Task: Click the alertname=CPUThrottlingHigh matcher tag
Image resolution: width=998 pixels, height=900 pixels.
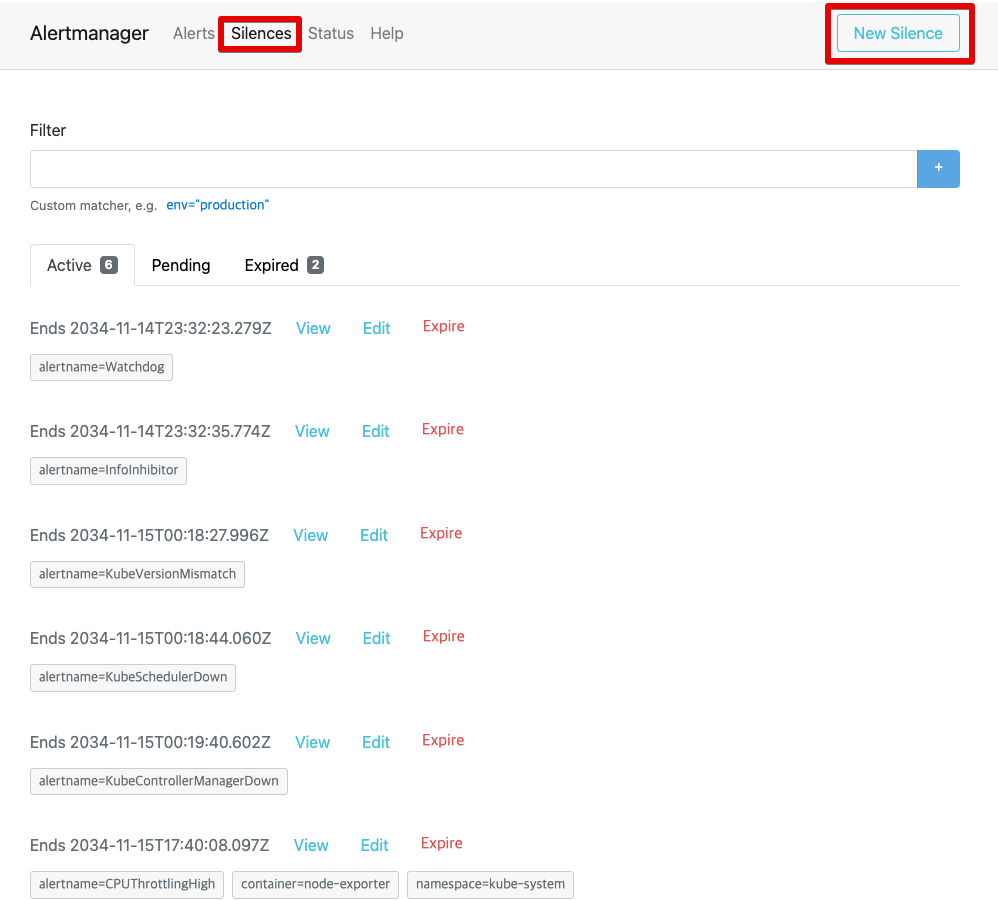Action: pyautogui.click(x=127, y=885)
